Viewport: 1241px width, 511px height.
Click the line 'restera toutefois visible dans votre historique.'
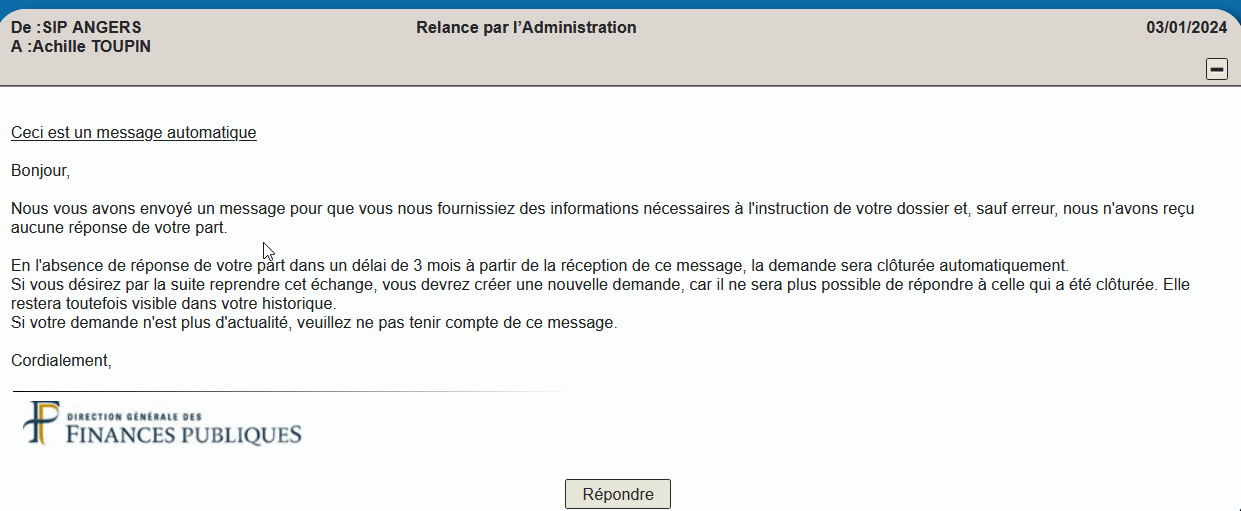(173, 304)
